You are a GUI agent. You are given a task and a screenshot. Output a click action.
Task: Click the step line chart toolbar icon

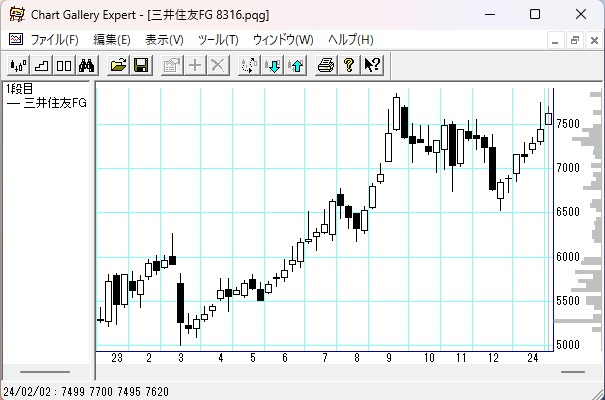click(41, 66)
